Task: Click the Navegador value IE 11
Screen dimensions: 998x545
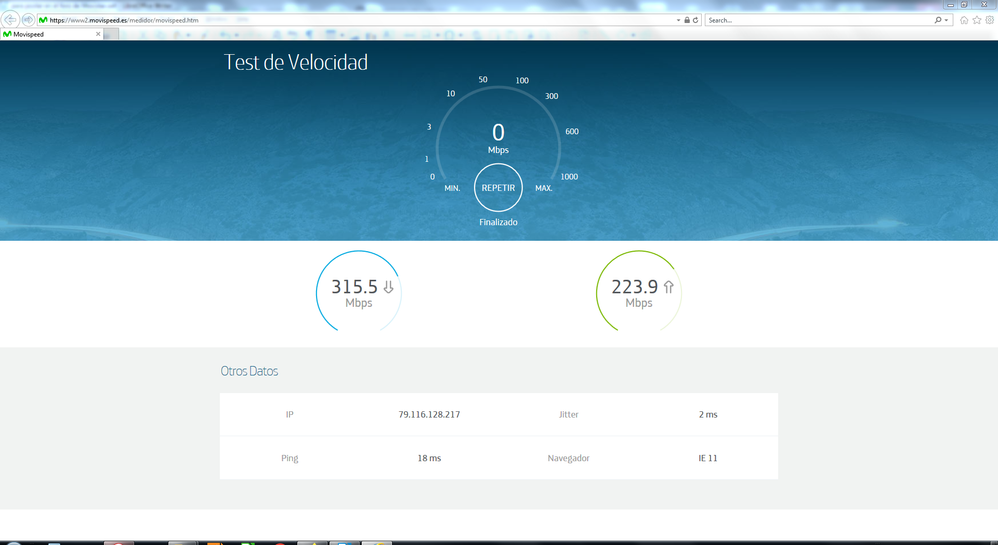Action: 708,458
